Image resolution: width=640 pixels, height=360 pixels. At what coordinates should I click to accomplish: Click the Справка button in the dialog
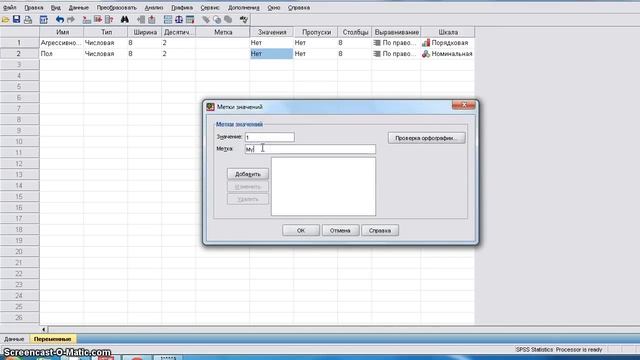click(x=380, y=230)
